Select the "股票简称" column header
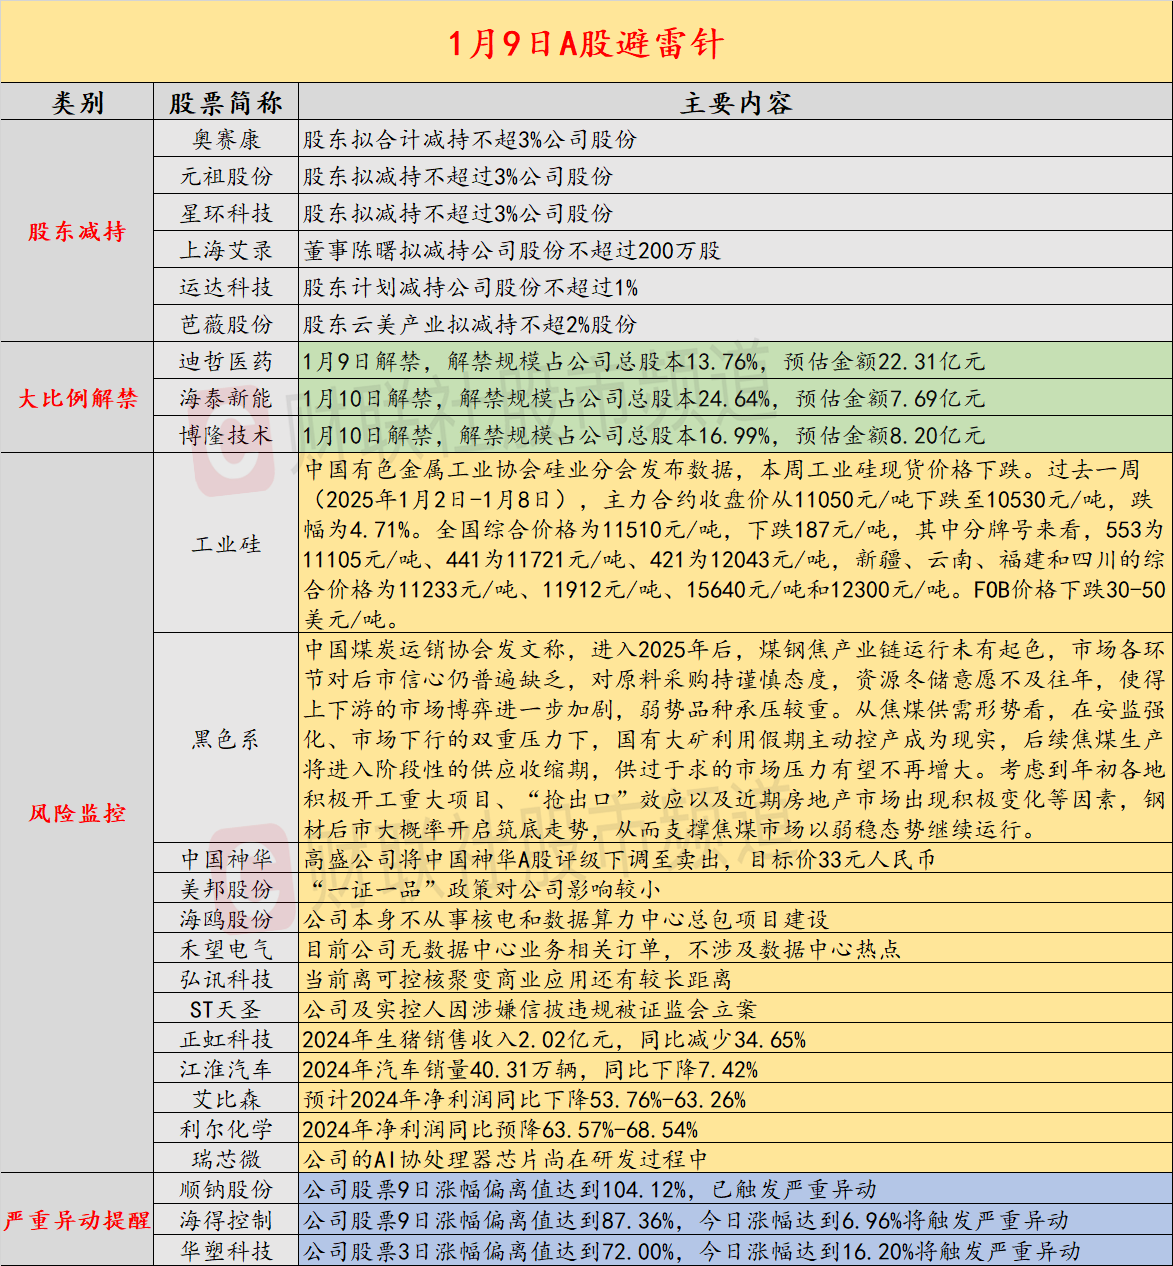This screenshot has height=1266, width=1173. click(226, 103)
